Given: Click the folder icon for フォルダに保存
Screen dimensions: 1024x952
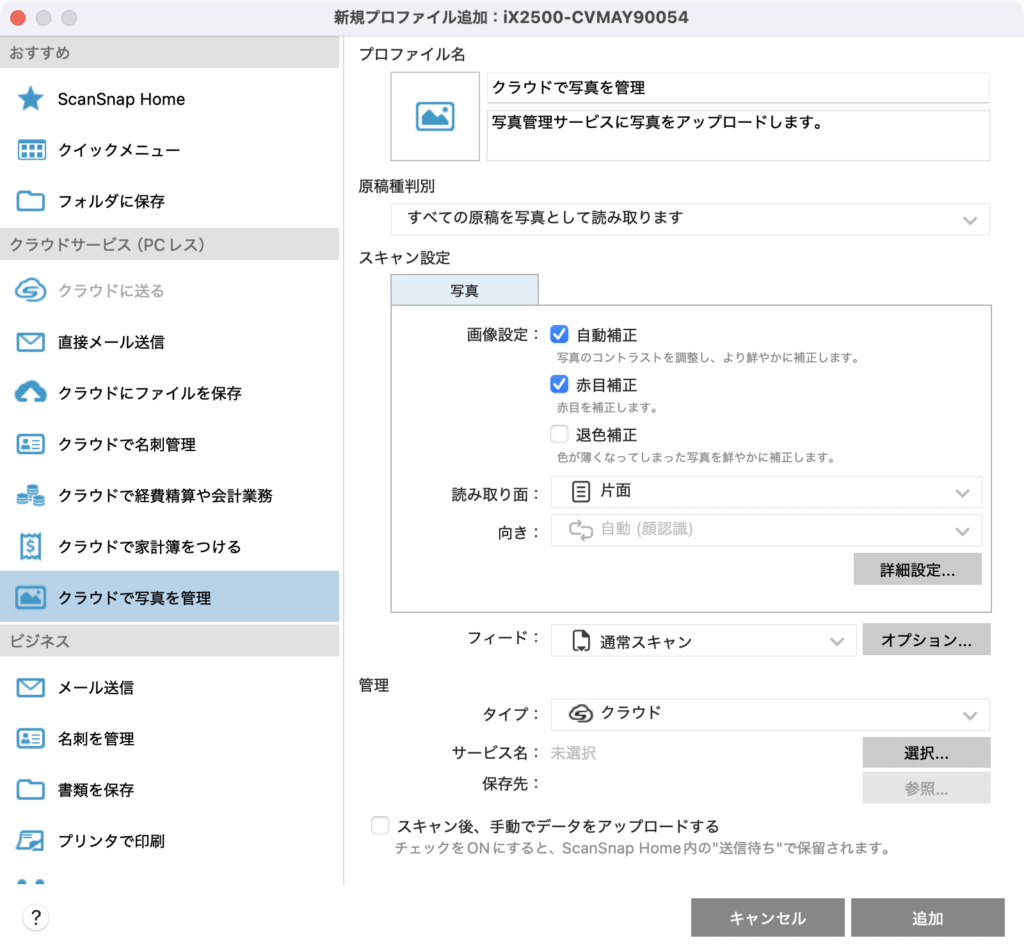Looking at the screenshot, I should 31,201.
